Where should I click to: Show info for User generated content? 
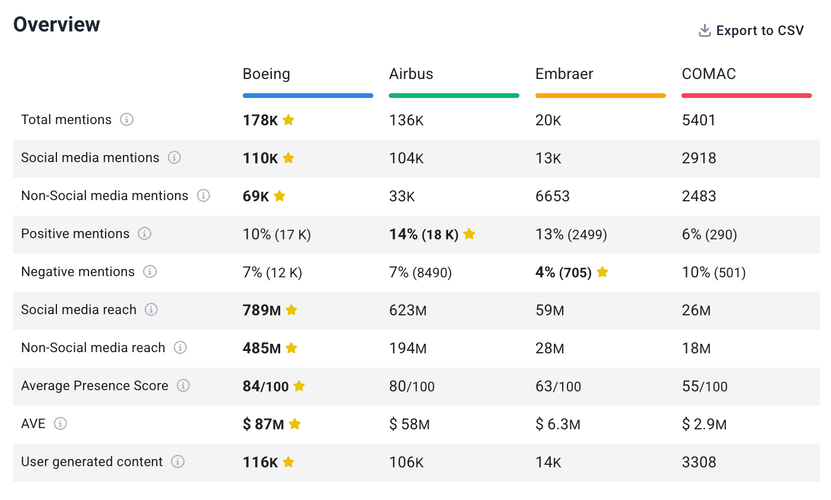click(x=178, y=461)
